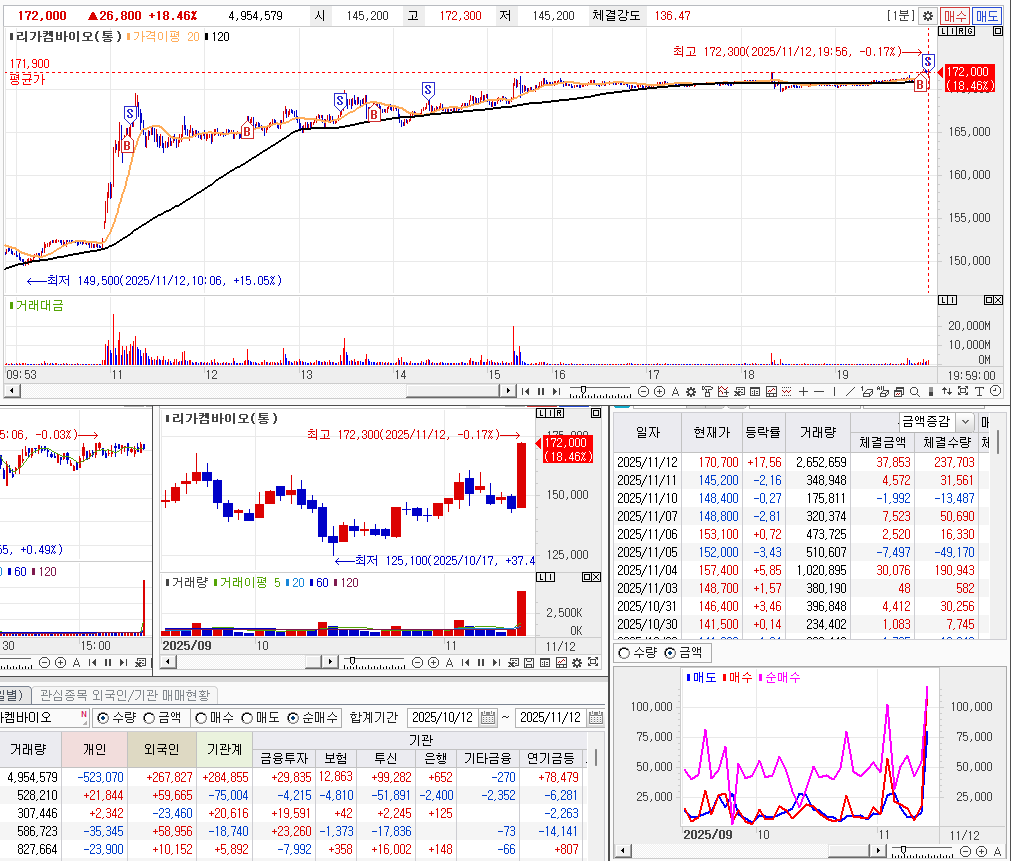Select the 순매수 radio in investor panel
This screenshot has height=861, width=1011.
pos(293,718)
